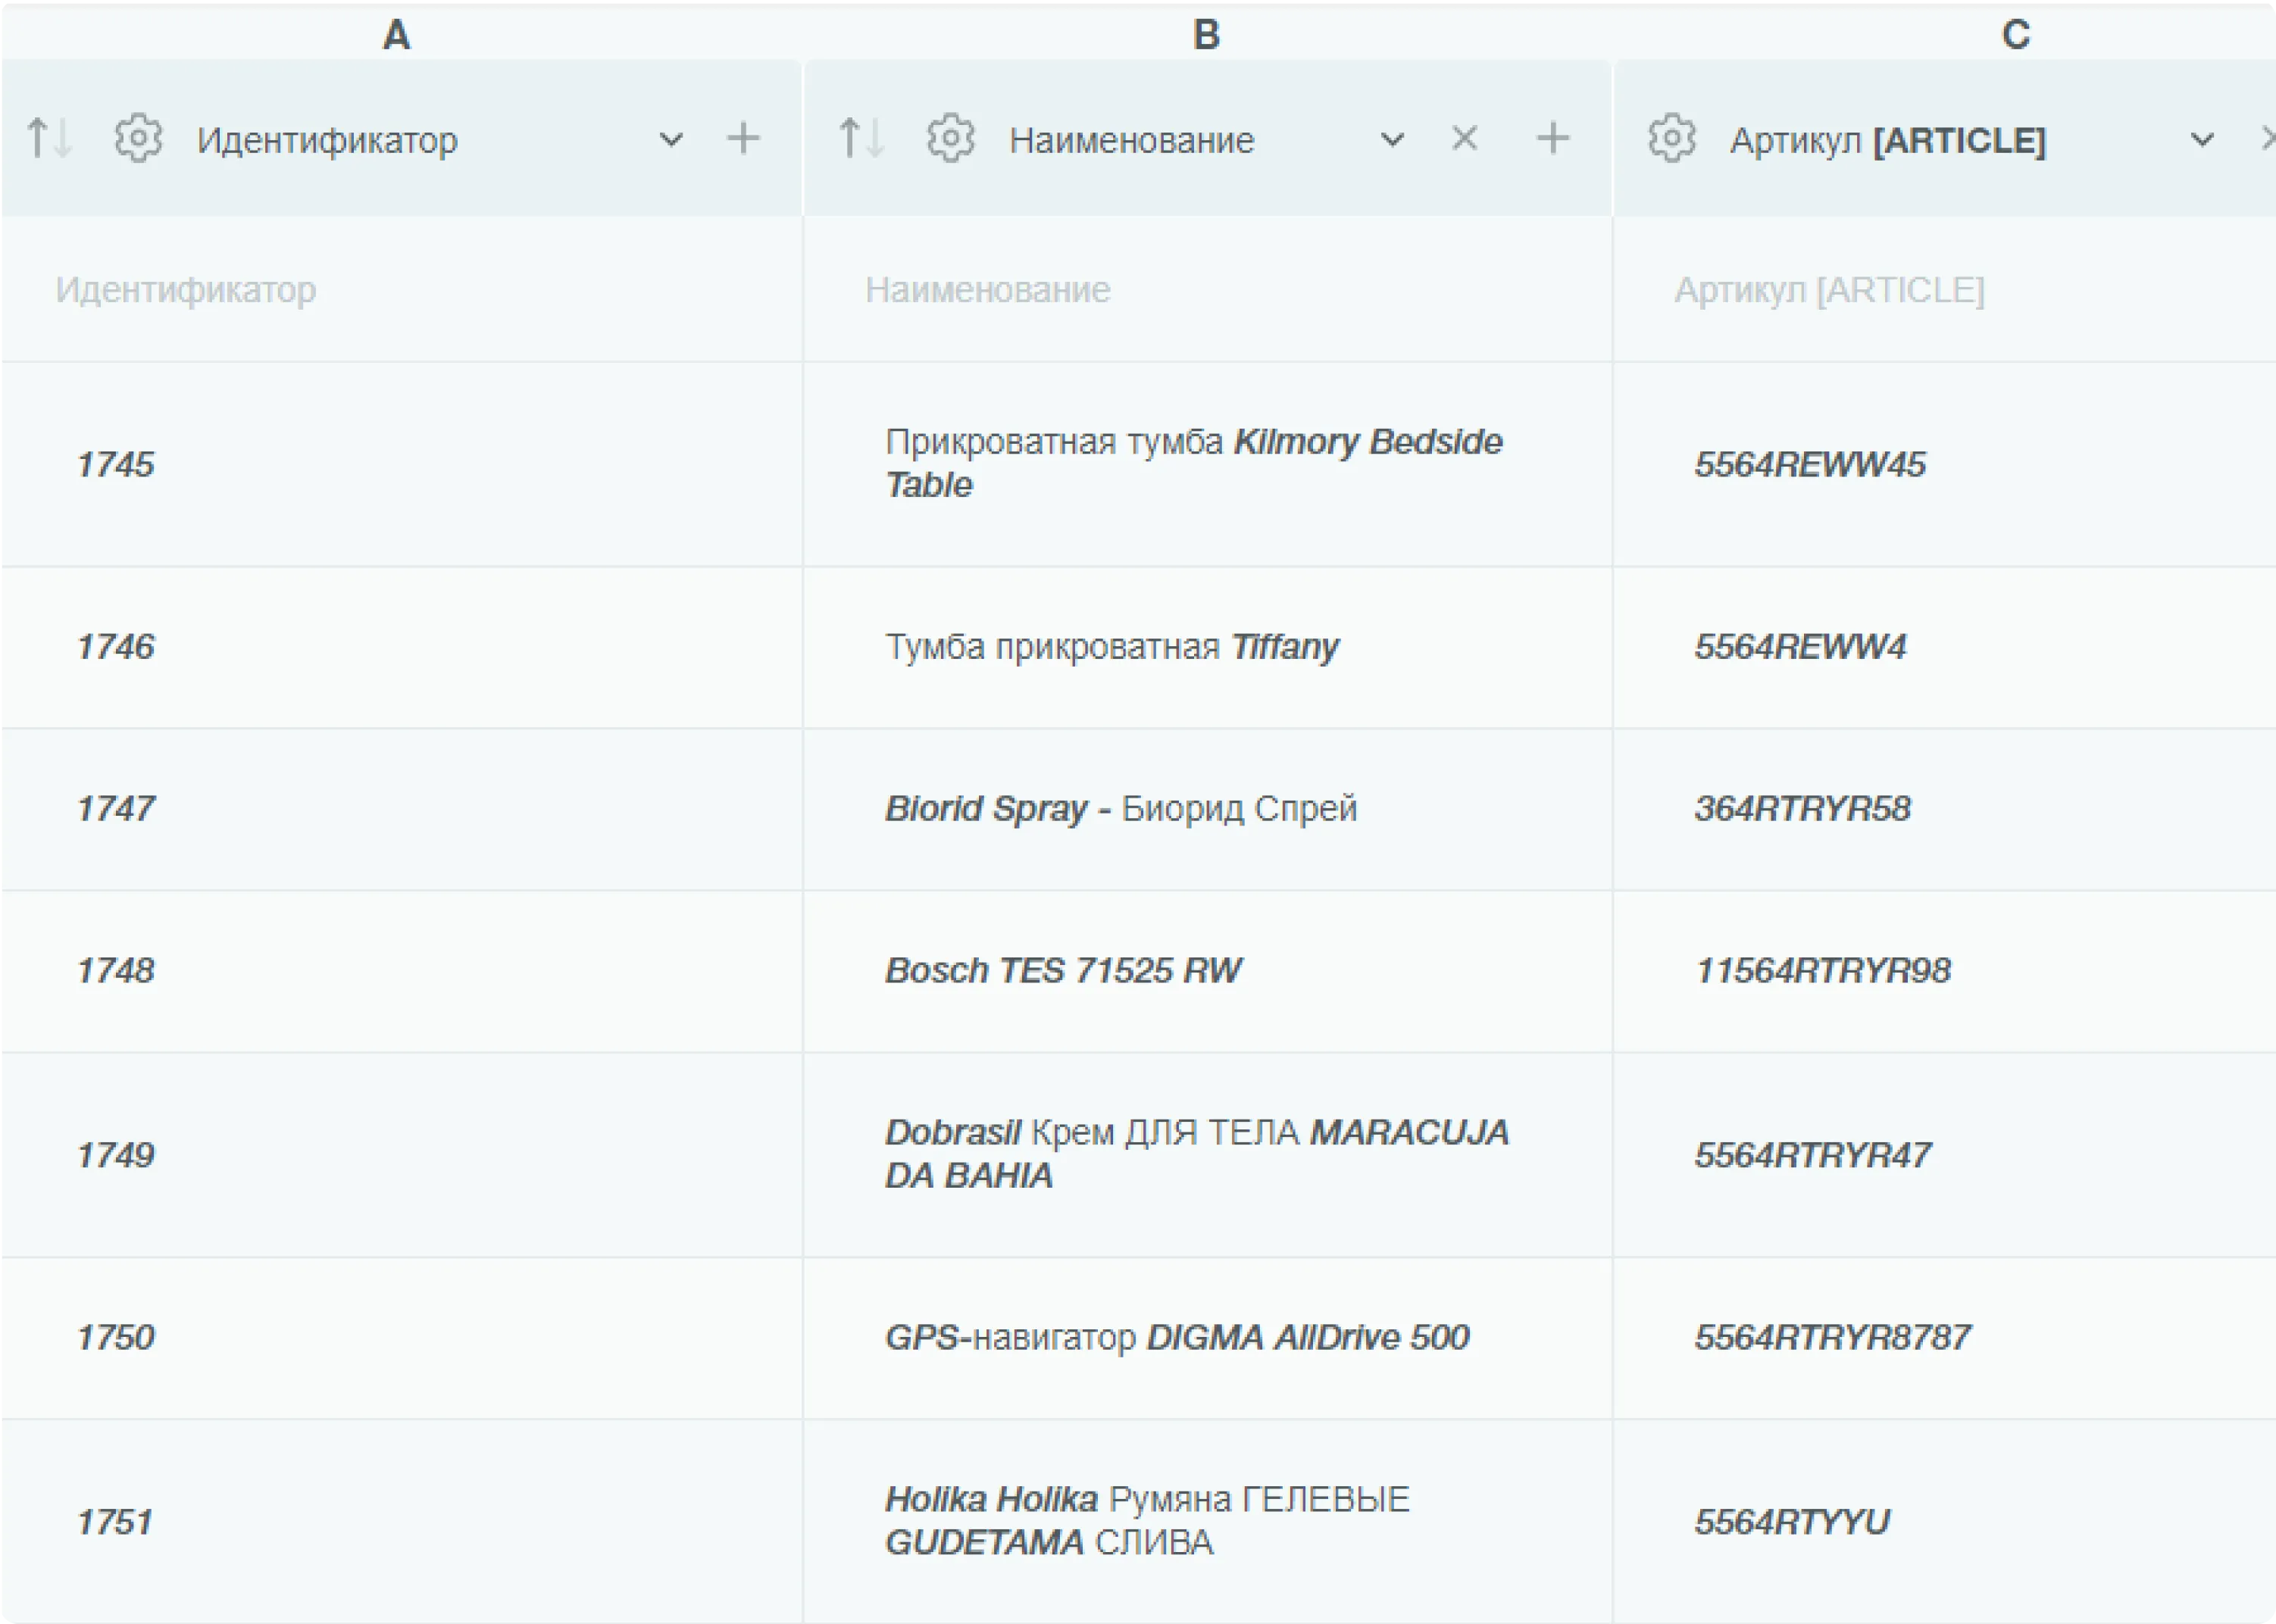Click article cell 364RTRYR58

1801,808
